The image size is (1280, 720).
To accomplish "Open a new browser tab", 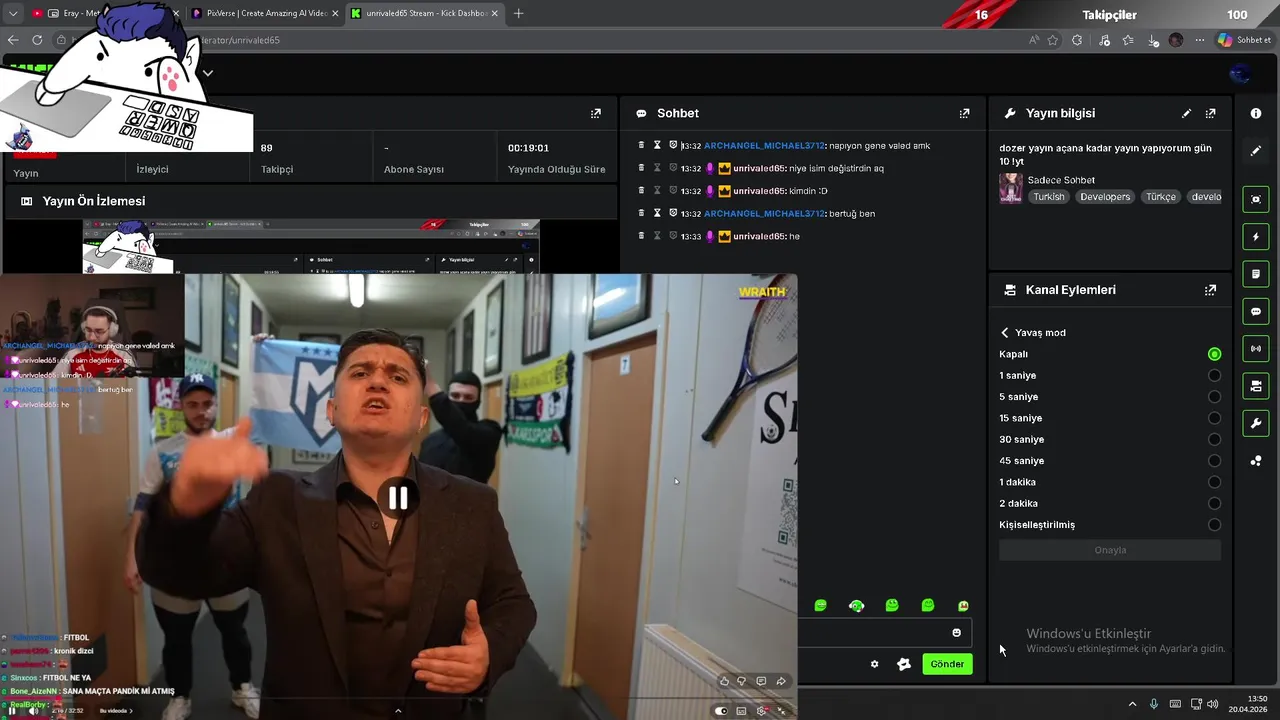I will (x=518, y=13).
